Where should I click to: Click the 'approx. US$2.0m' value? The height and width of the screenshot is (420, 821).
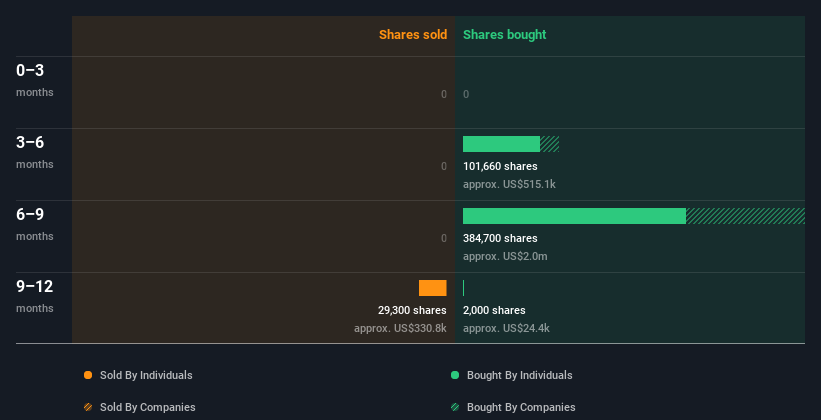point(505,257)
